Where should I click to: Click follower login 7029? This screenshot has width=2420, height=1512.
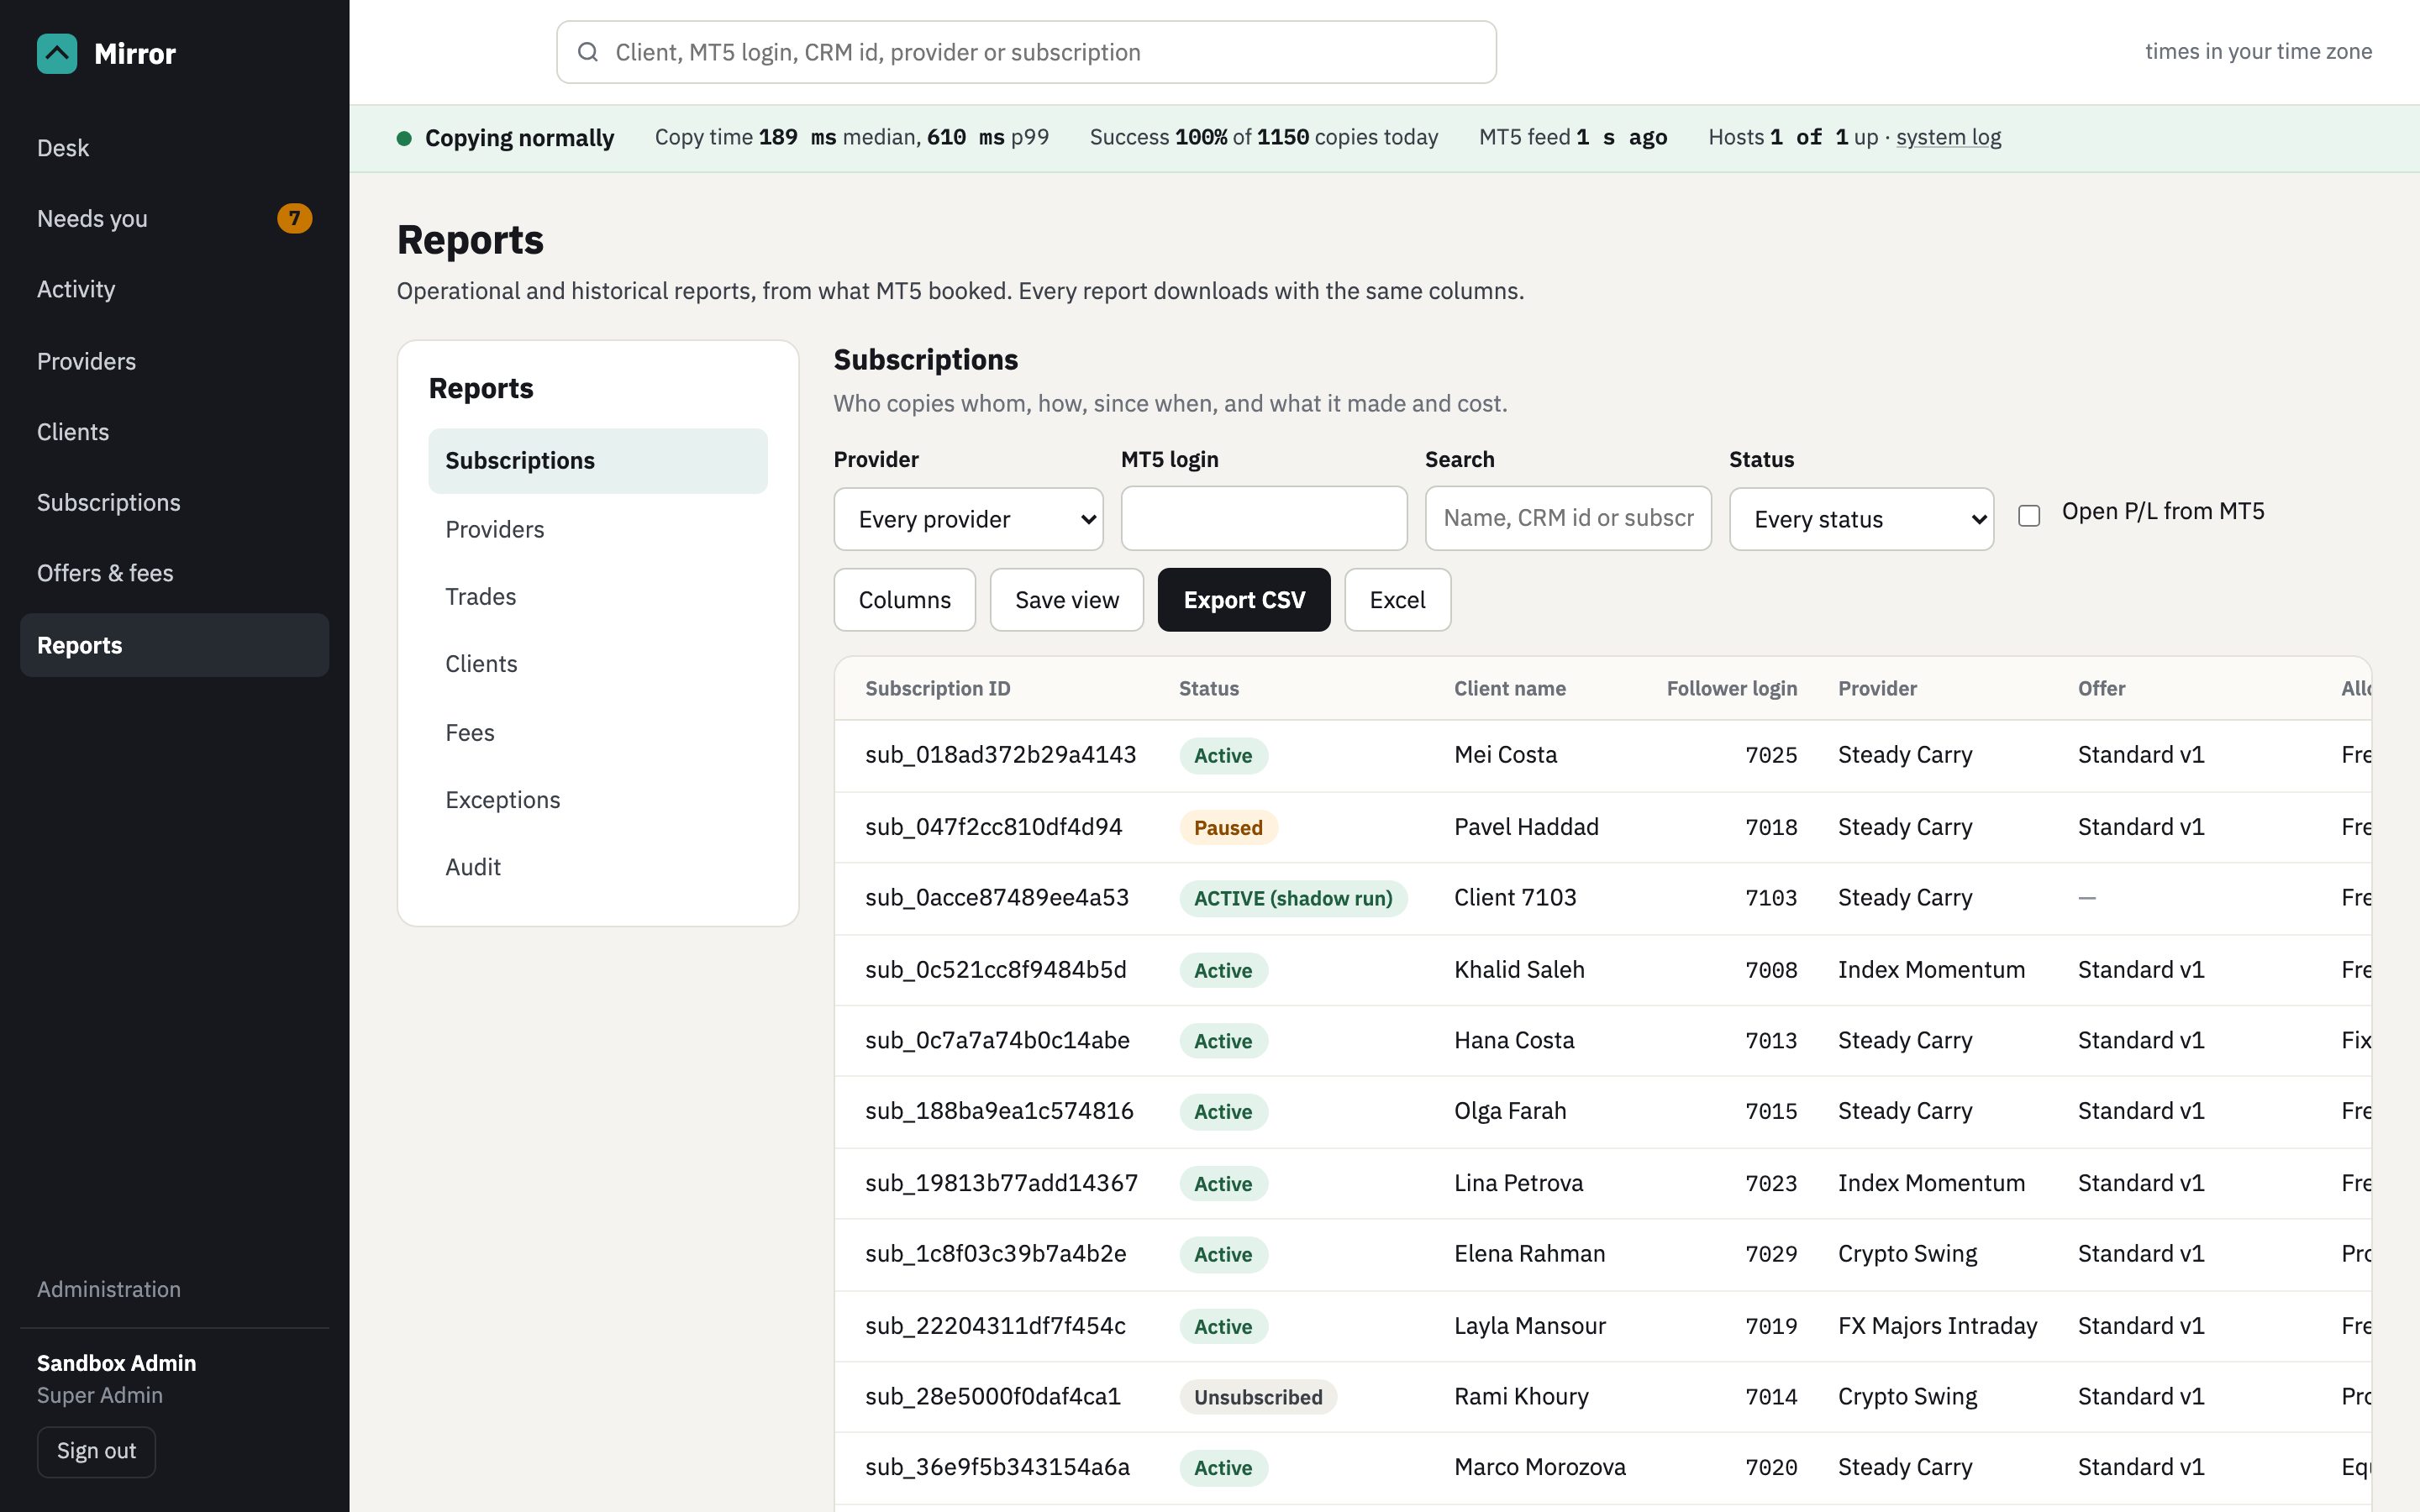tap(1771, 1254)
